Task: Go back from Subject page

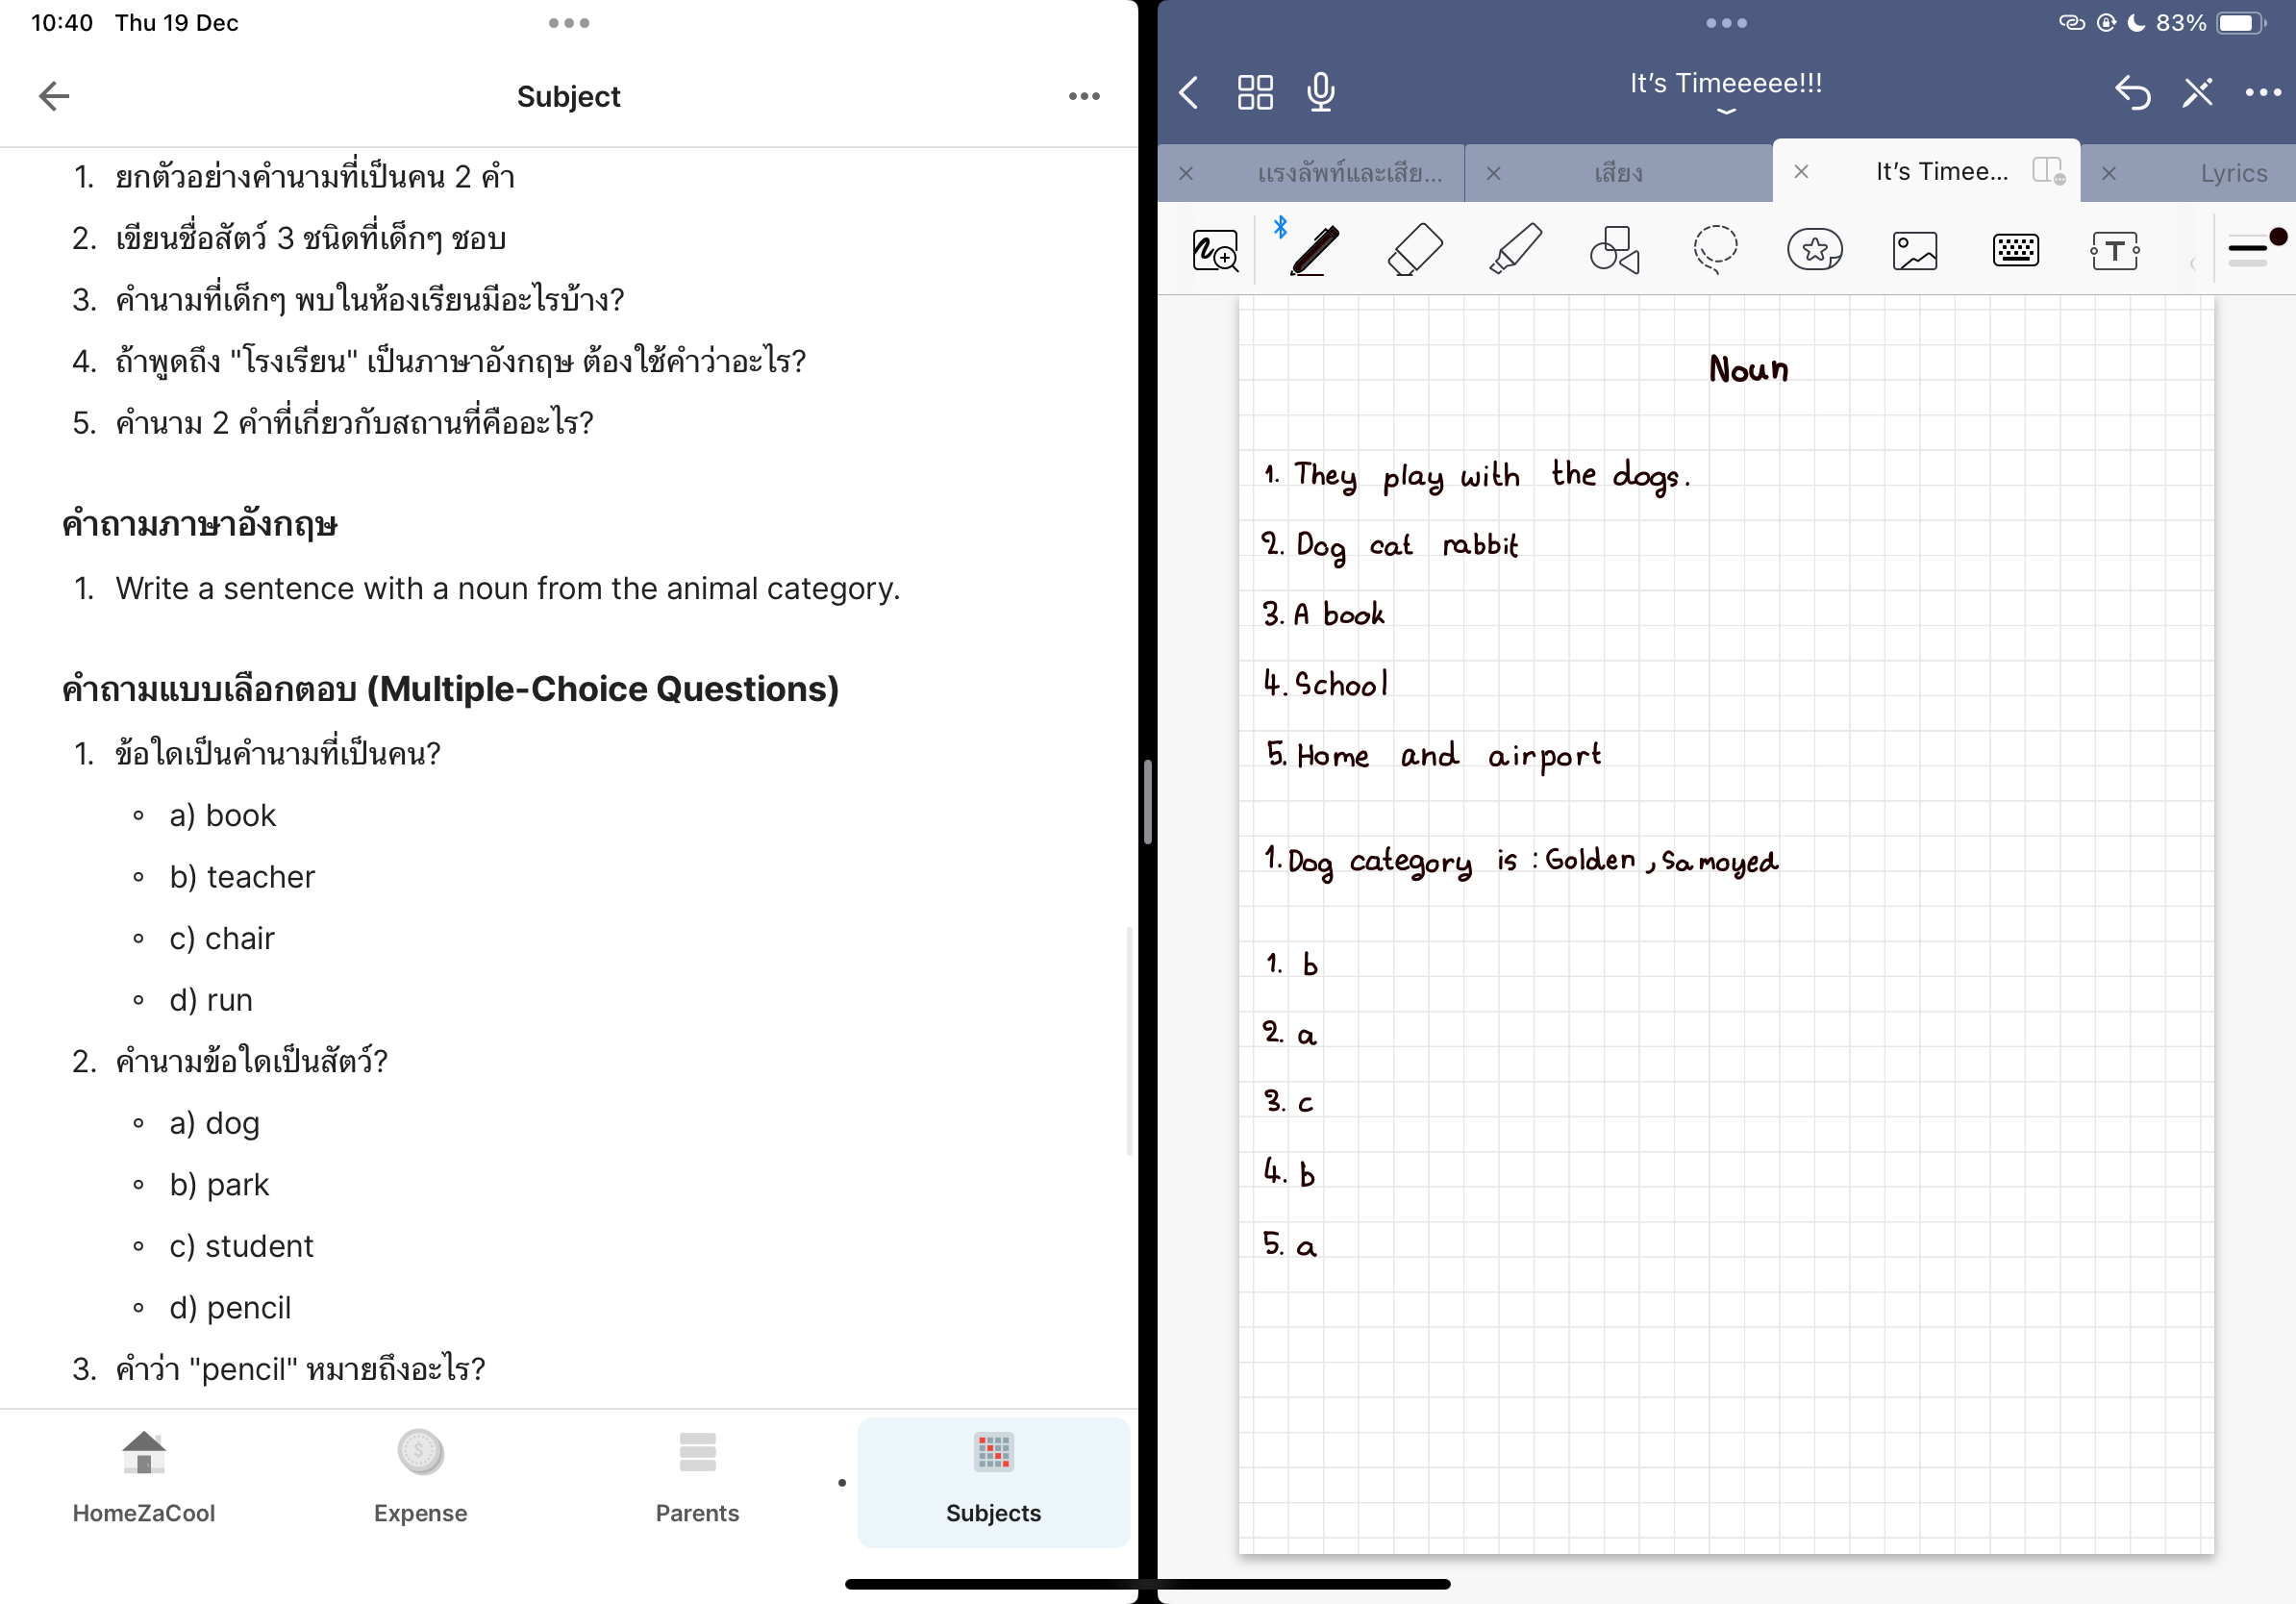Action: click(54, 96)
